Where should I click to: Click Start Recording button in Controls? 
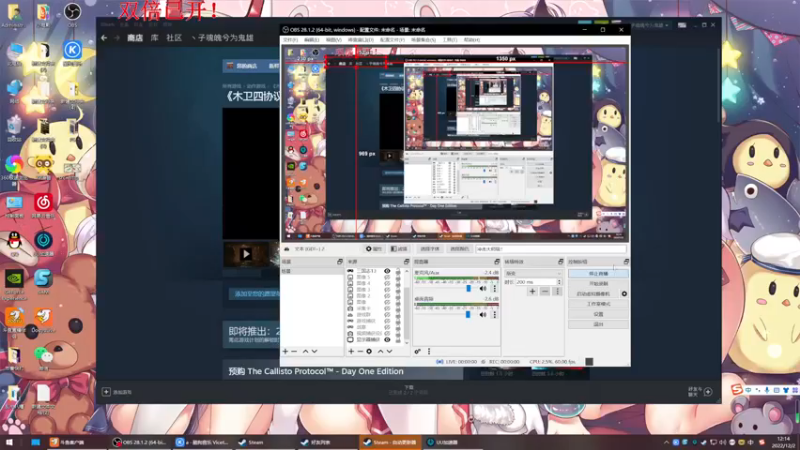598,284
